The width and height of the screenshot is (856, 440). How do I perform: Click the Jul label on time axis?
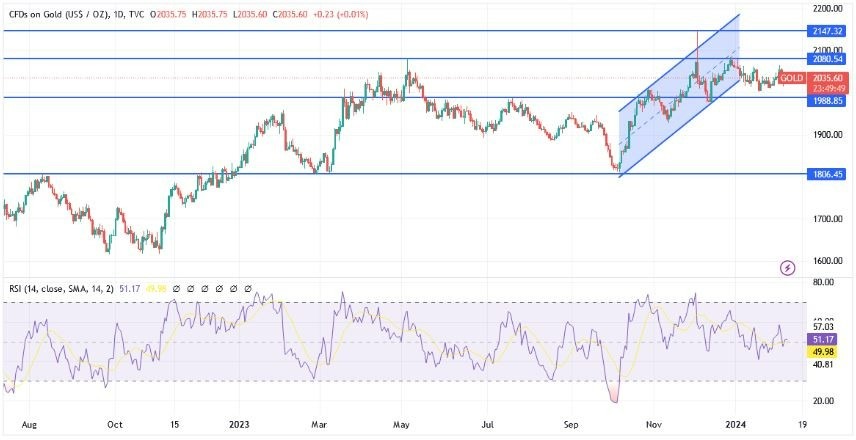(x=488, y=424)
